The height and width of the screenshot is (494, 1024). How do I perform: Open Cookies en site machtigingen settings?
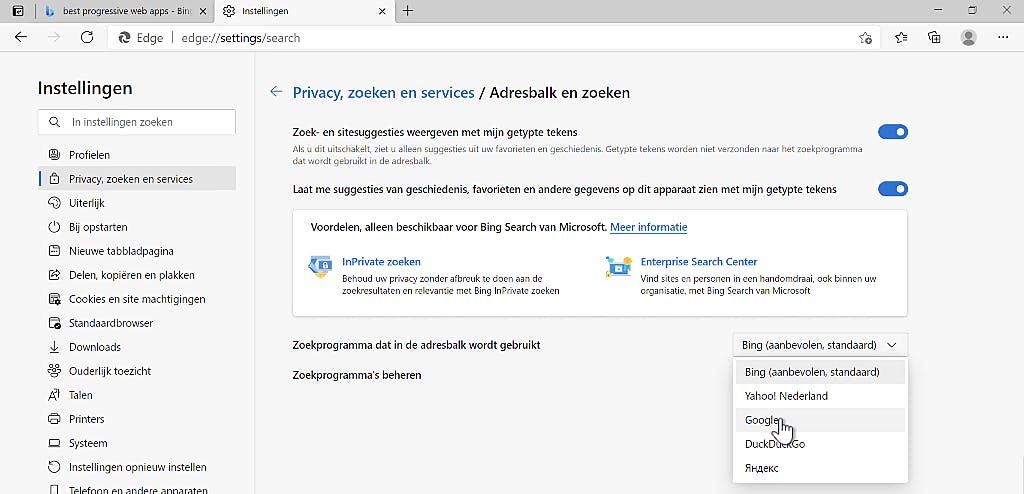click(137, 299)
